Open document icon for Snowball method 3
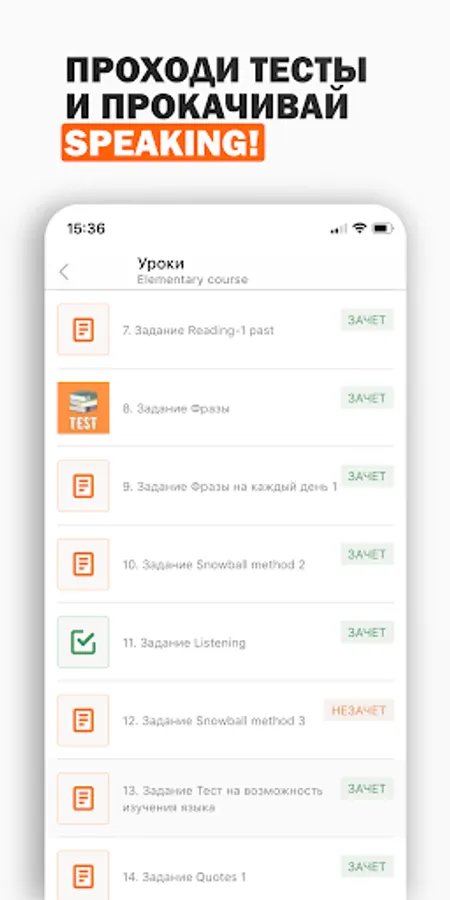The width and height of the screenshot is (450, 900). pyautogui.click(x=83, y=720)
